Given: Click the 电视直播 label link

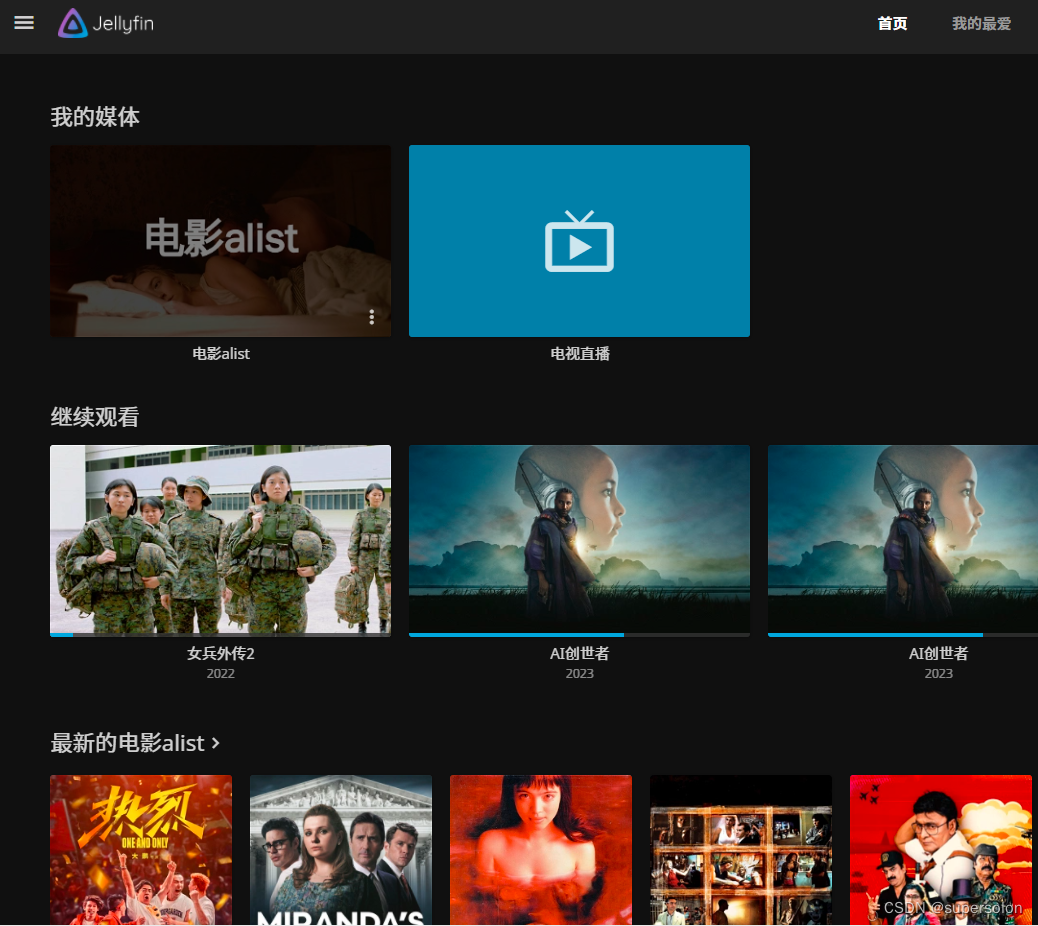Looking at the screenshot, I should point(579,353).
